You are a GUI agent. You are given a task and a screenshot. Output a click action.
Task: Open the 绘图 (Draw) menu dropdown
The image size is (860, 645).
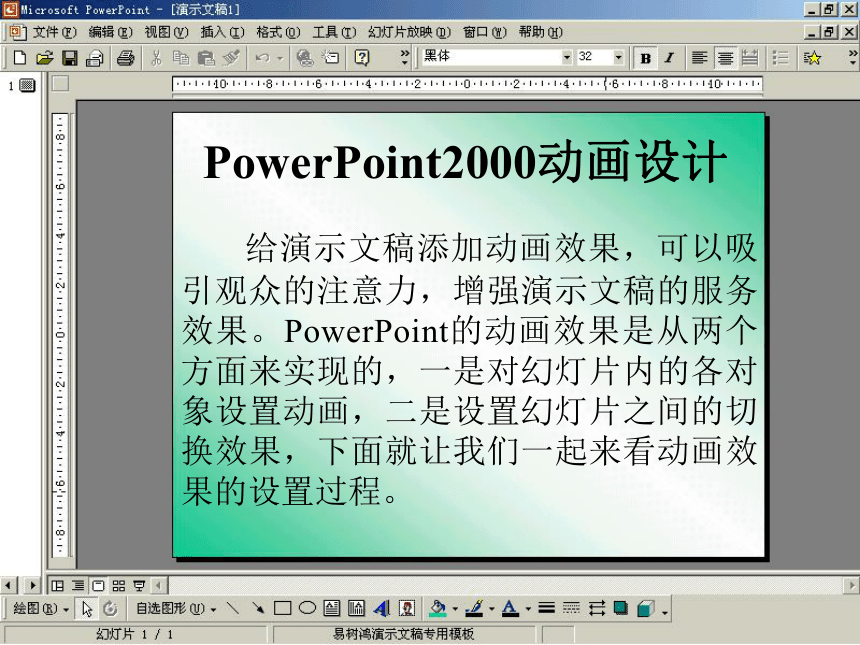pos(41,608)
